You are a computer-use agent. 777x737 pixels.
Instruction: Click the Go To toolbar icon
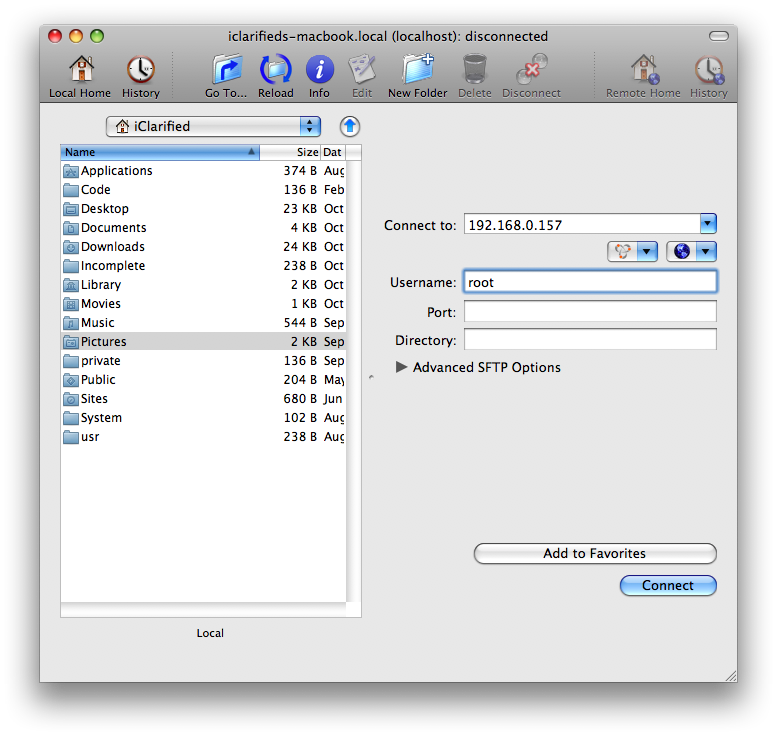(x=226, y=71)
